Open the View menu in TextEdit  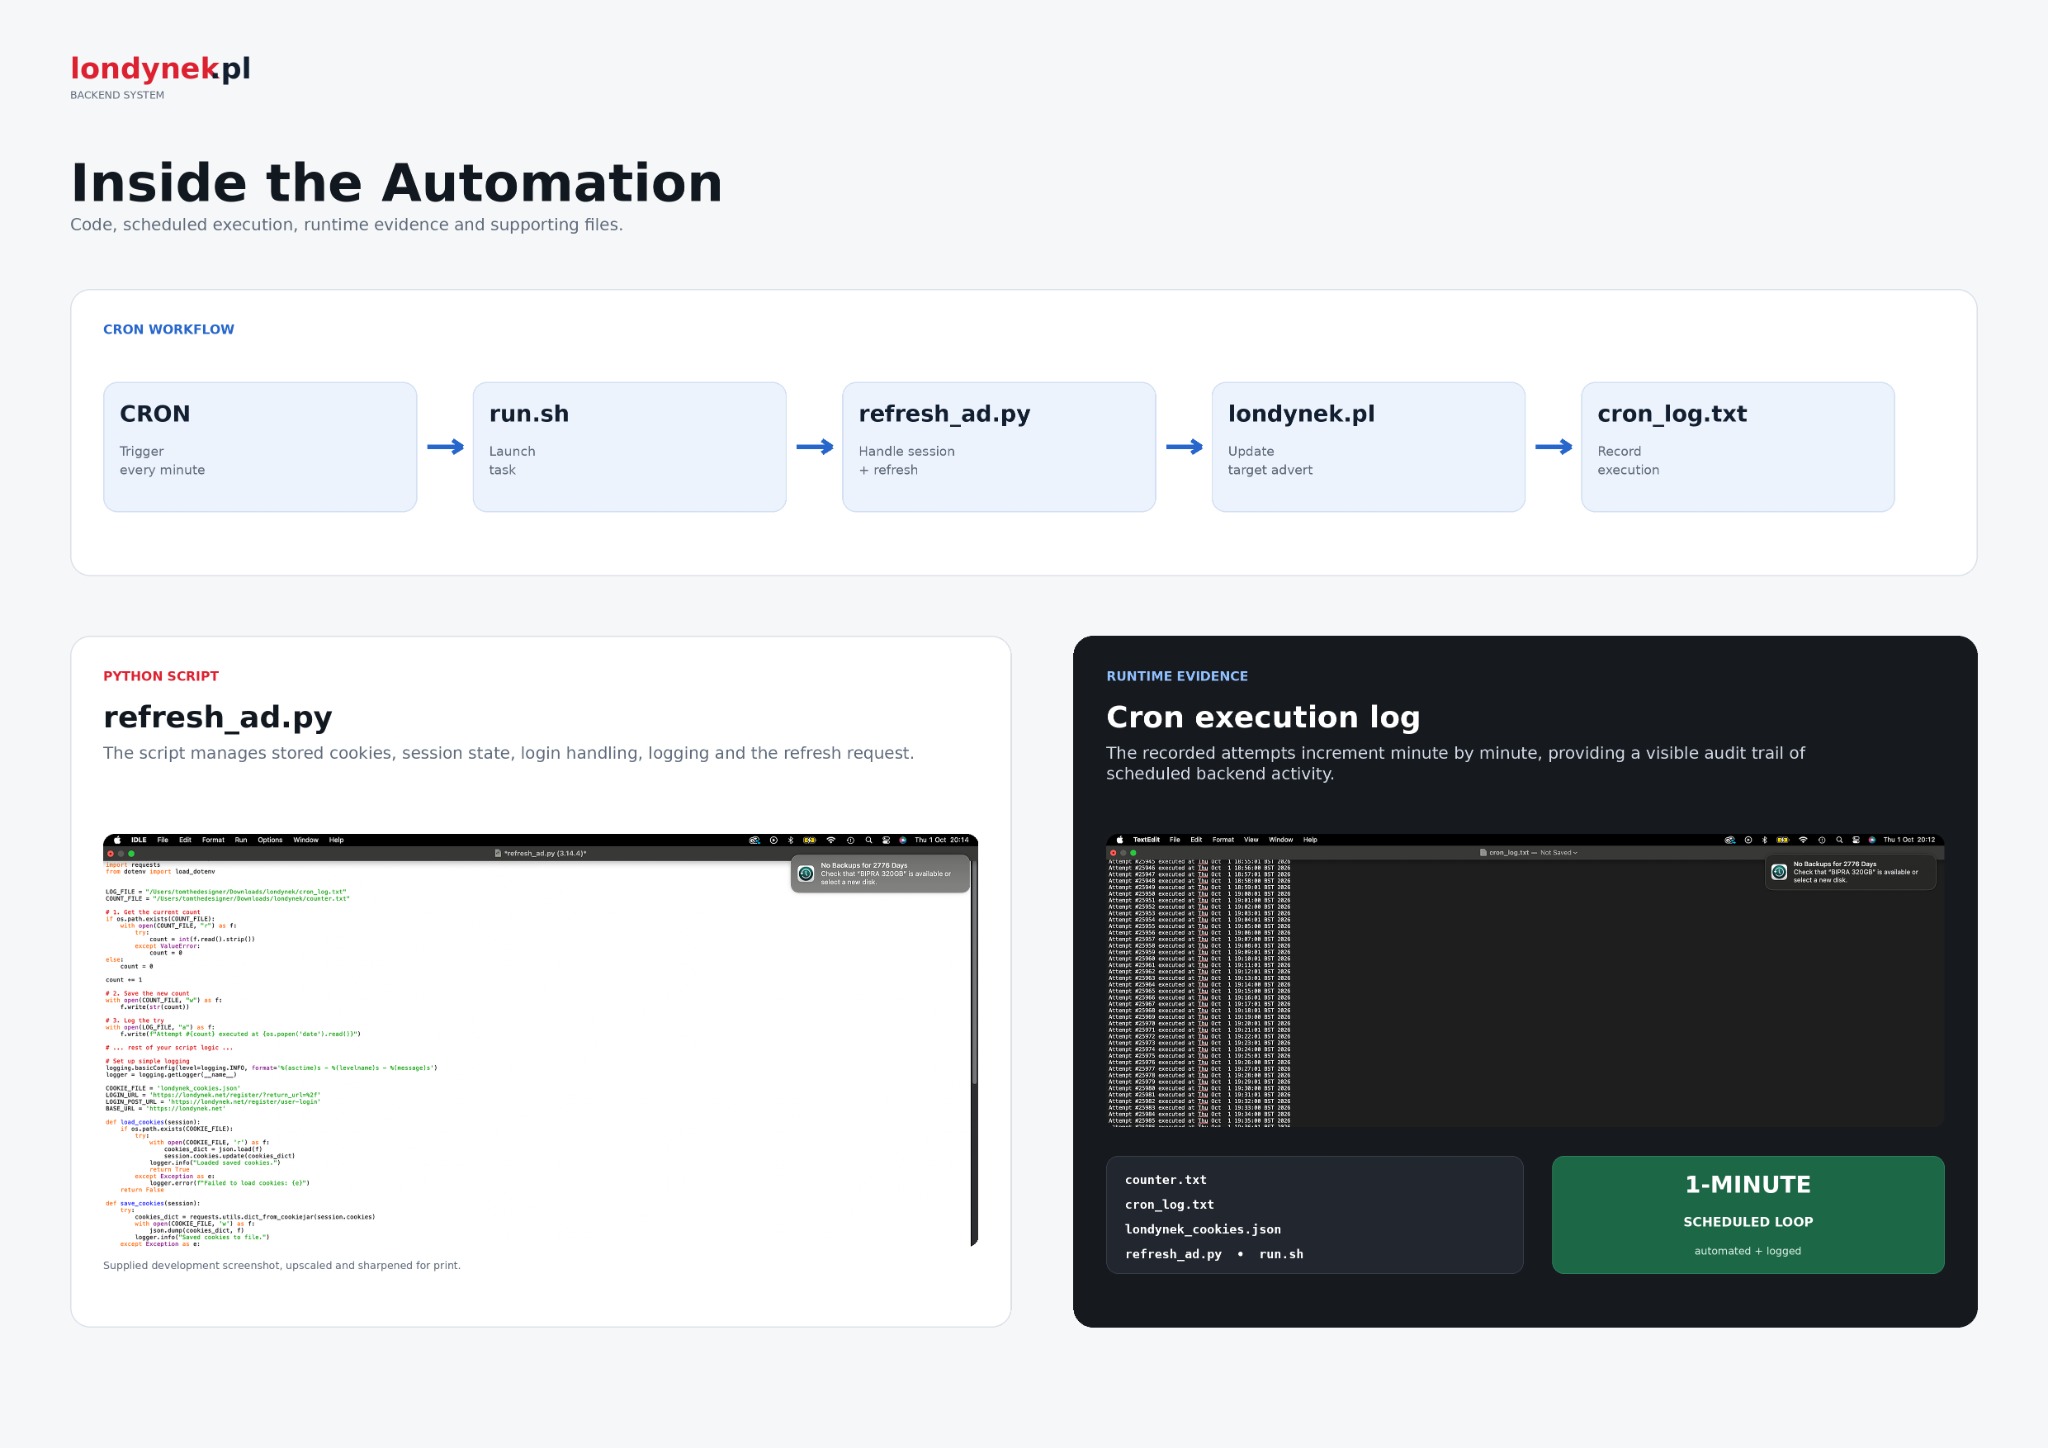[1251, 840]
